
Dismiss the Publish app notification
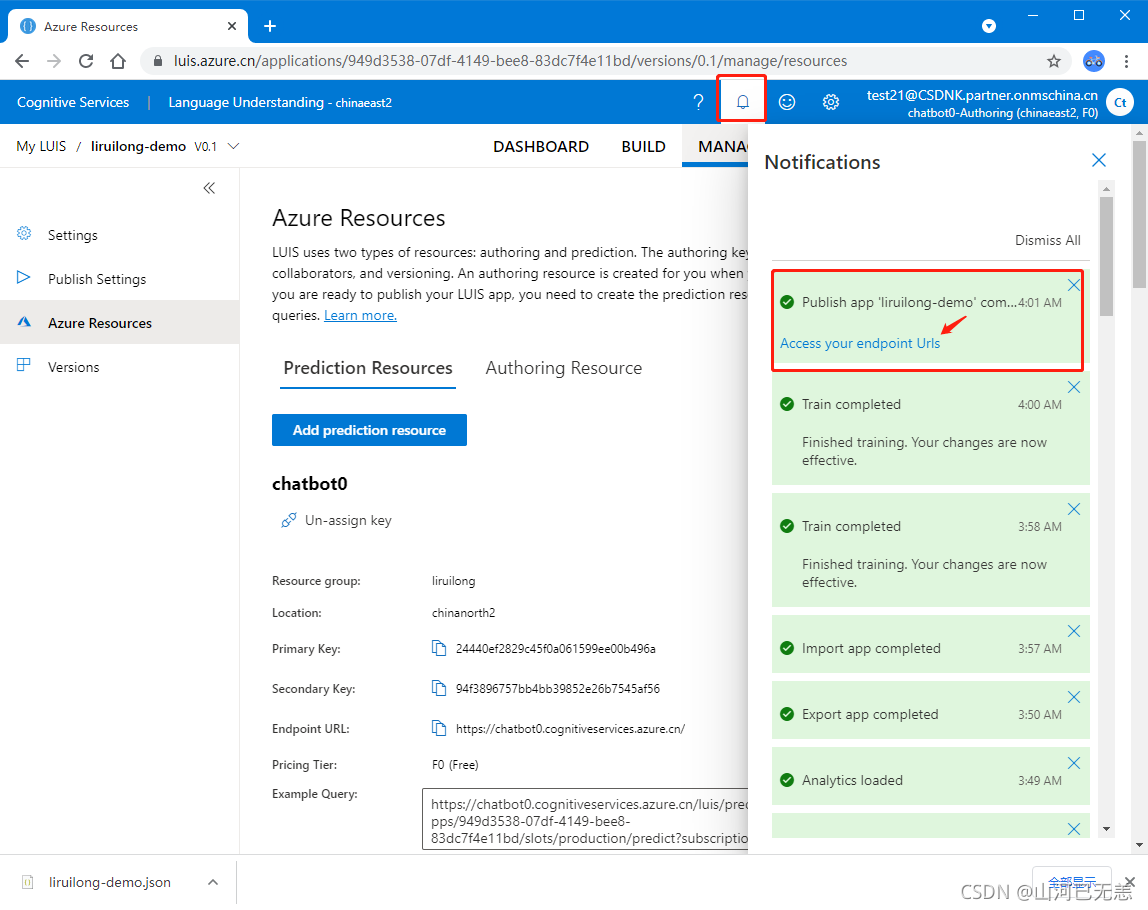pos(1073,285)
